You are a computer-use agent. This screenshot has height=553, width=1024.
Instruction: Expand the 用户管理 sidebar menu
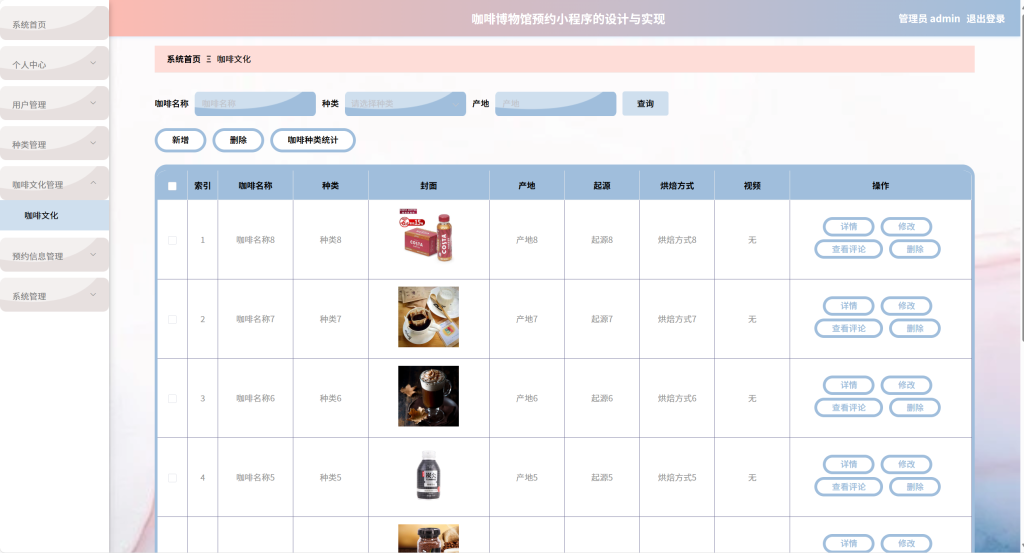(x=54, y=103)
